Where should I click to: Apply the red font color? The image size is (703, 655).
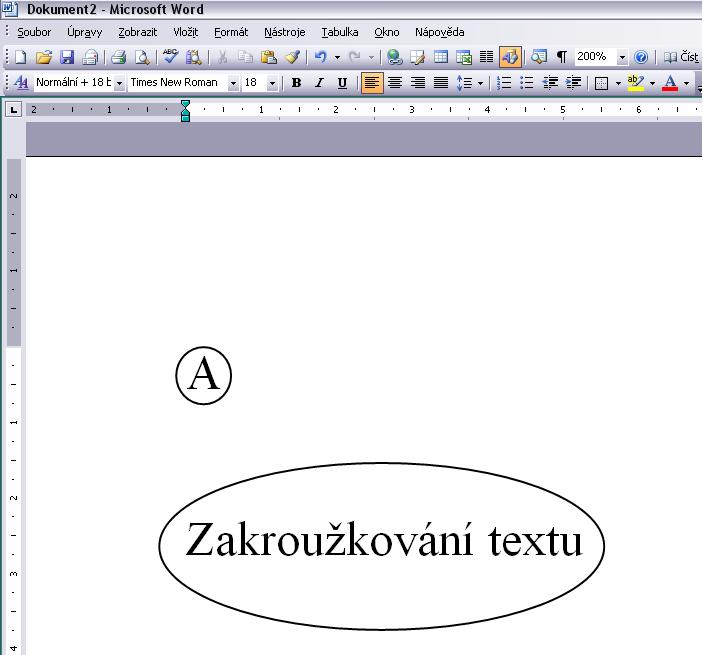(x=670, y=83)
